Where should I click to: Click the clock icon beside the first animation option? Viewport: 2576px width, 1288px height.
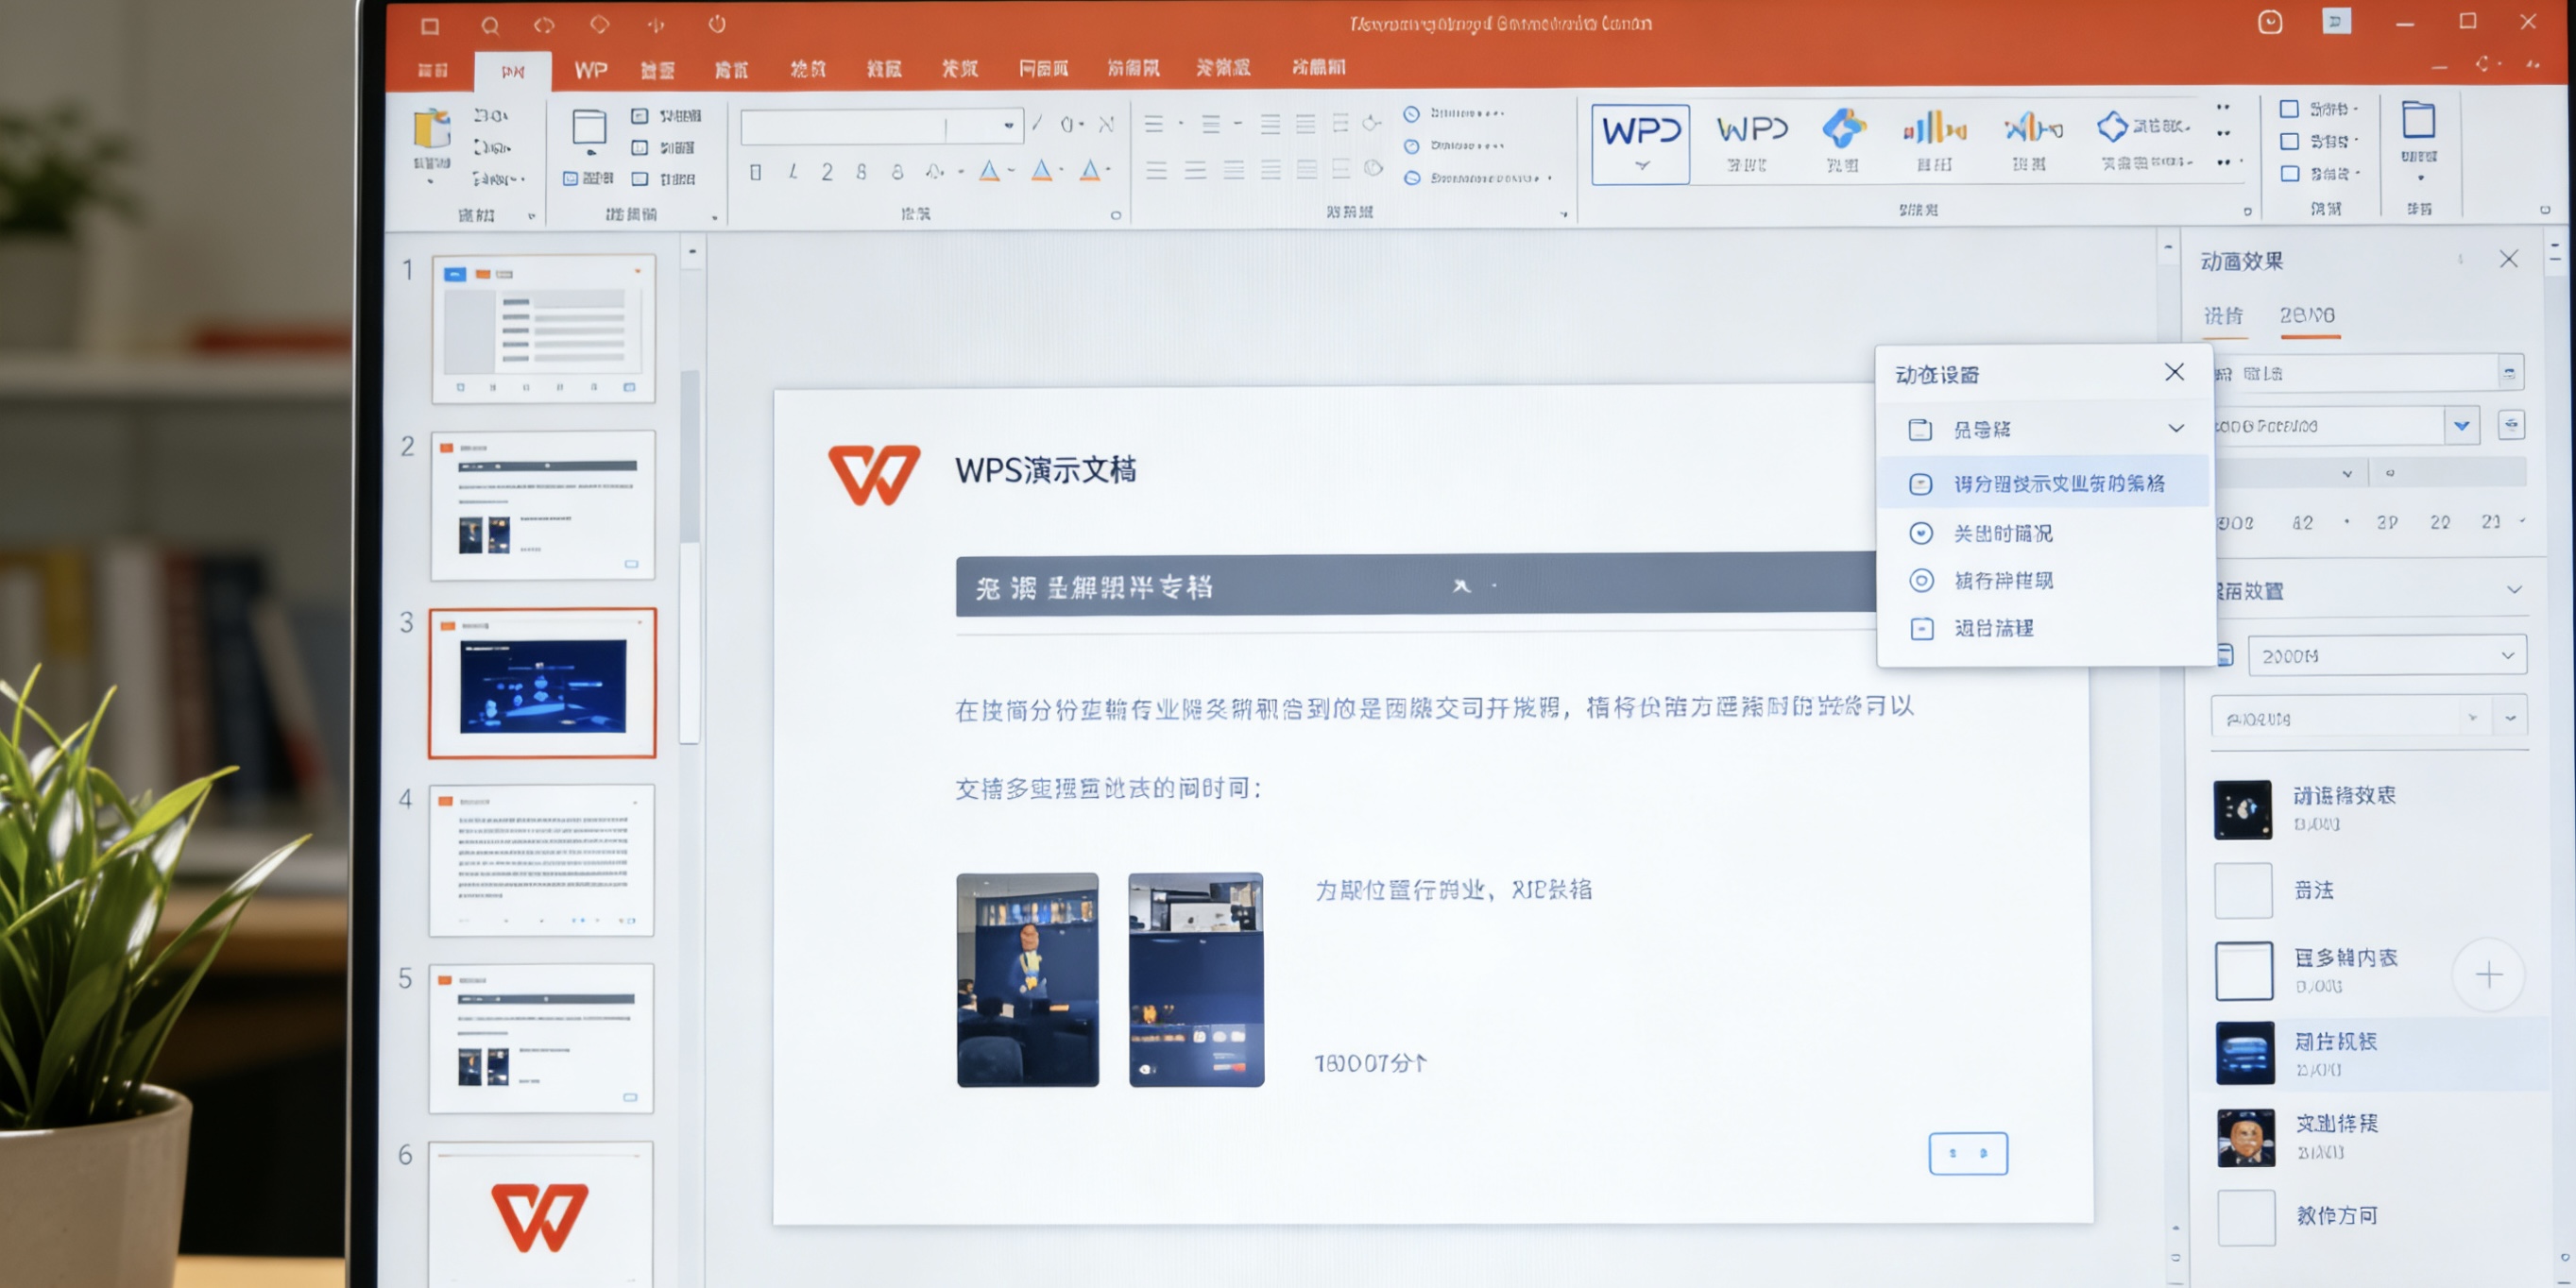(x=1921, y=533)
